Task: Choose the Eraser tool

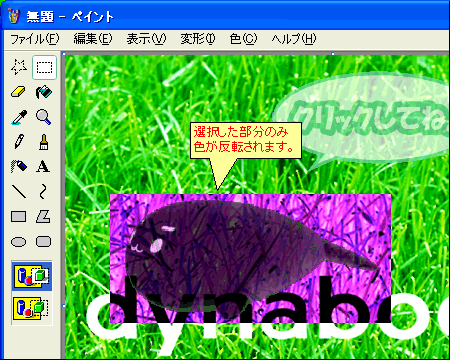Action: [19, 92]
